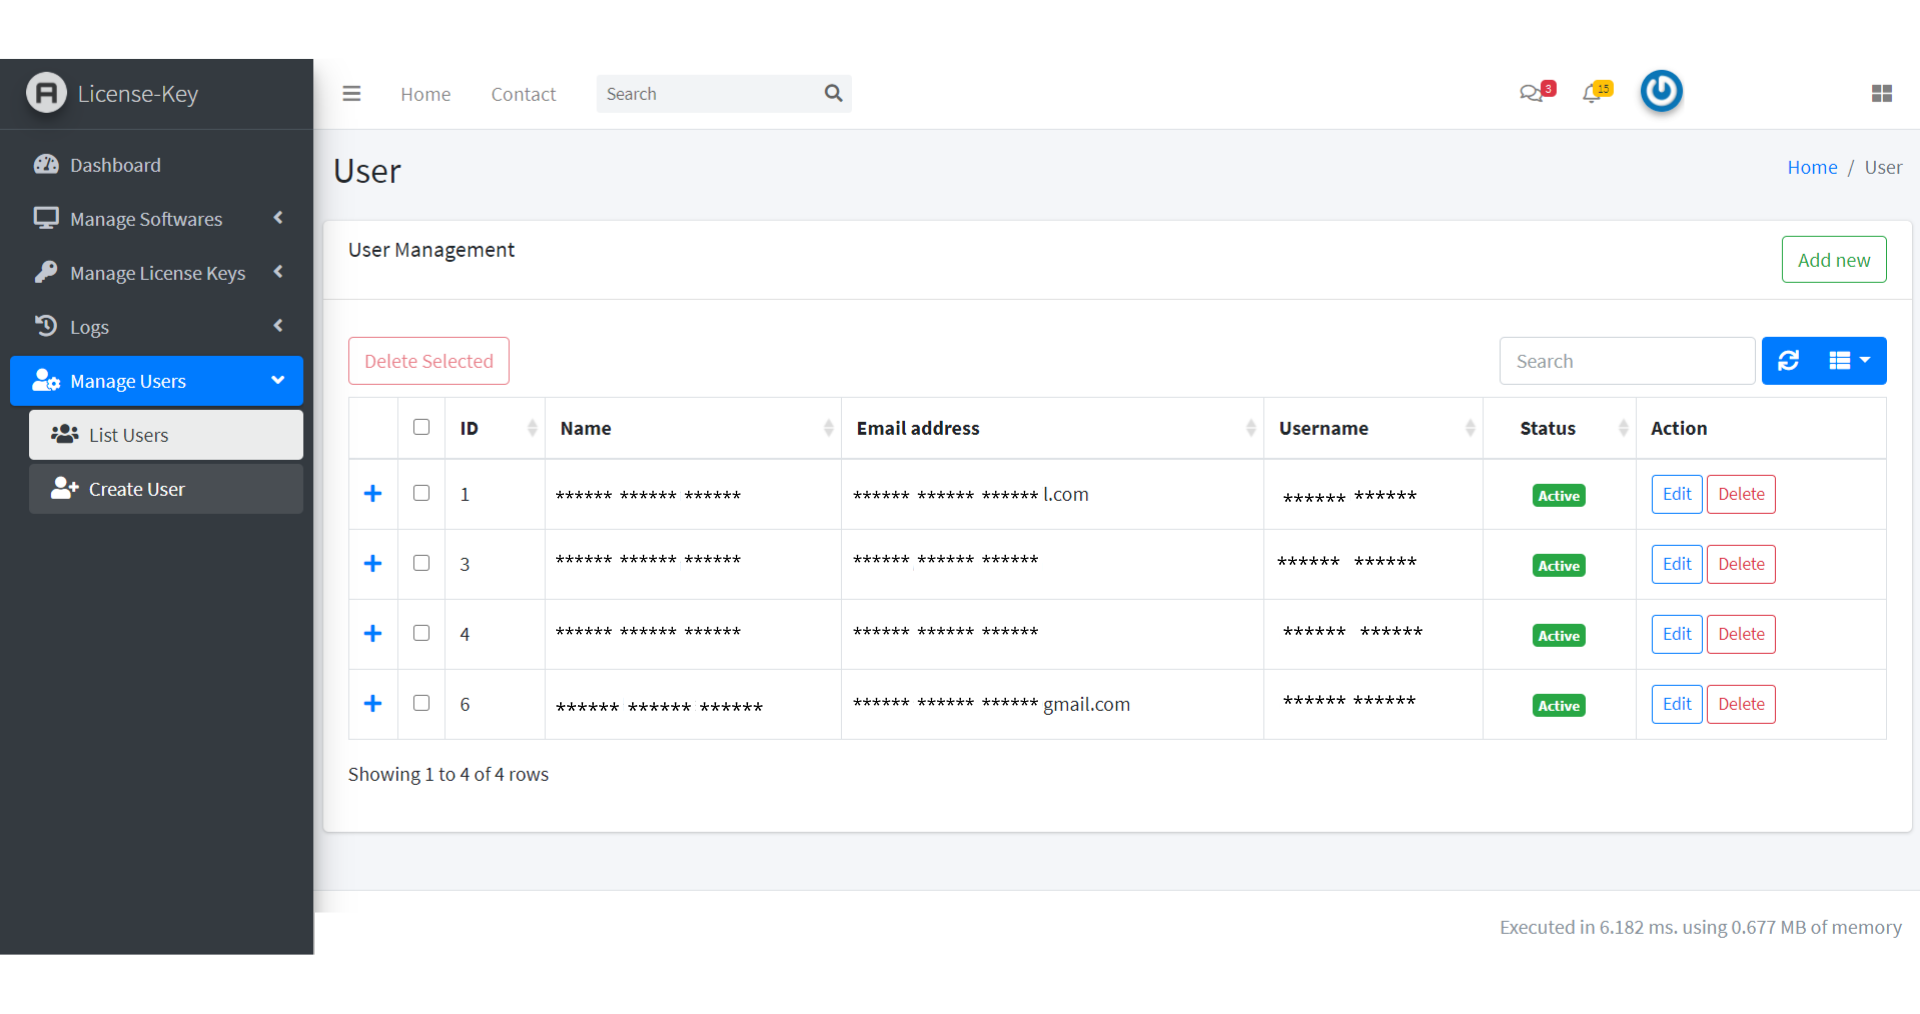Tick the select-all checkbox in table header
Viewport: 1920px width, 1014px height.
pos(421,427)
